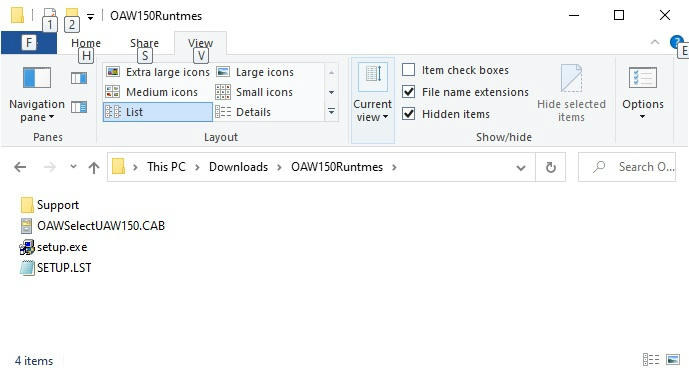Viewport: 689px width, 373px height.
Task: Minimize the OAW150Runtmes window
Action: coord(574,15)
